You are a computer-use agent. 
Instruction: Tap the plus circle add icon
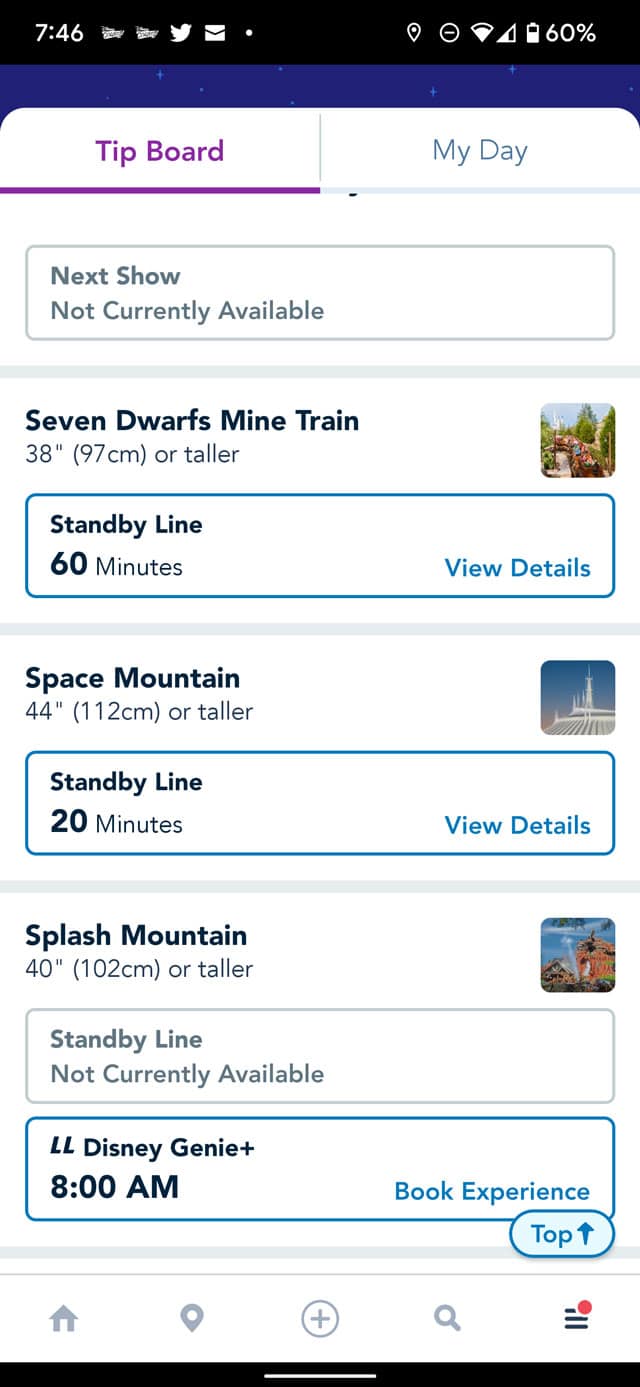[x=320, y=1319]
